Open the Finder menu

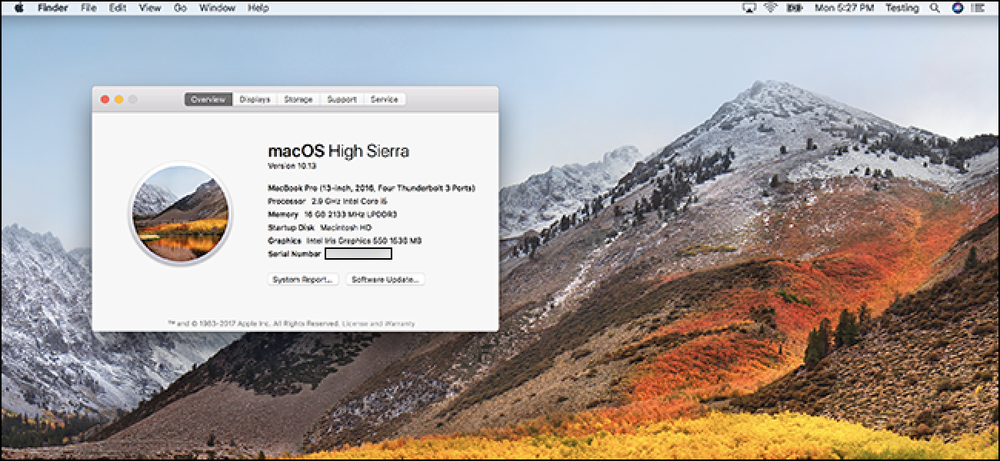[x=52, y=8]
